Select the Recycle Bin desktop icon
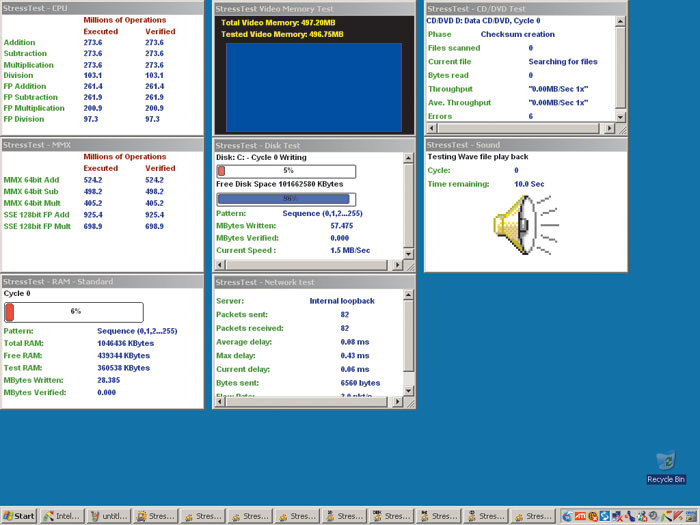Viewport: 700px width, 525px height. (666, 467)
